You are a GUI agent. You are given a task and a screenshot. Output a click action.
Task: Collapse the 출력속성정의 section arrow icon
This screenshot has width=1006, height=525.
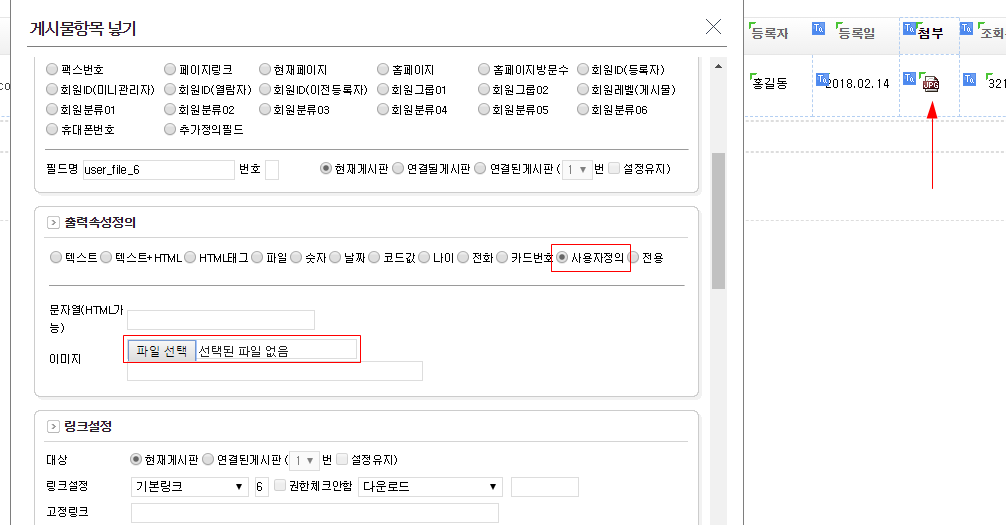tap(53, 223)
